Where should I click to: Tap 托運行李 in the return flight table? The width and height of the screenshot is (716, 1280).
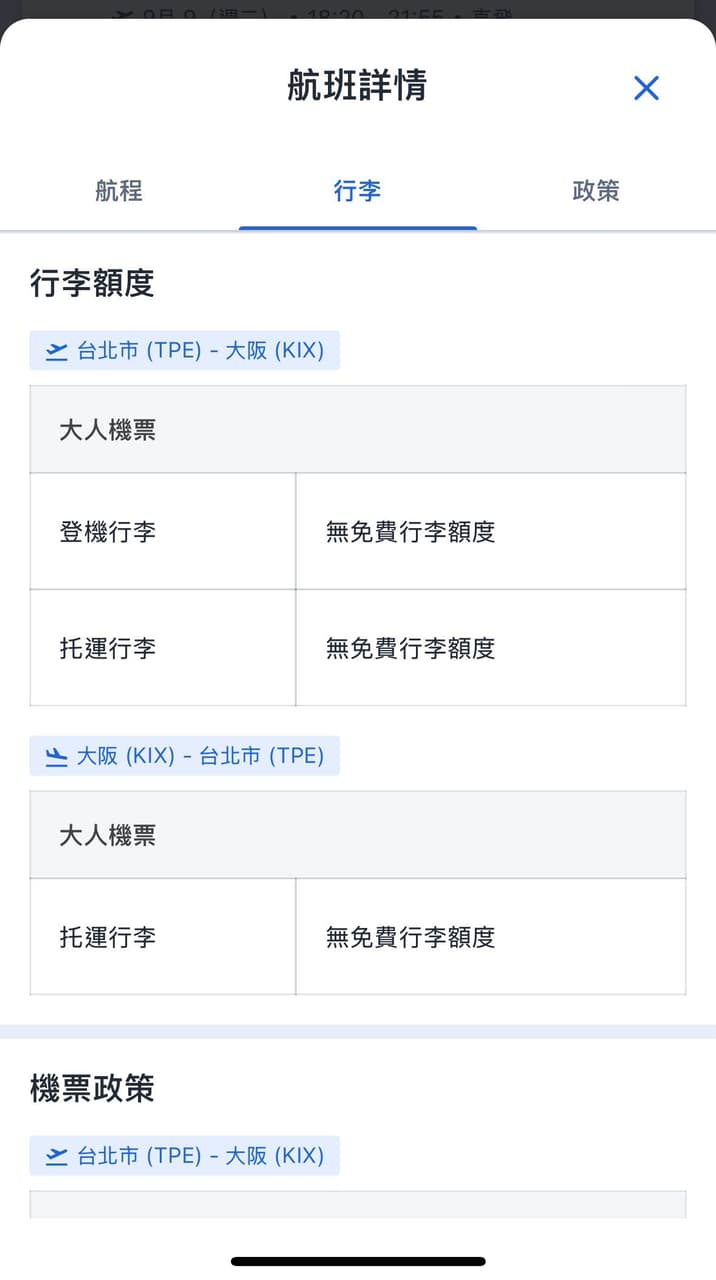[108, 937]
